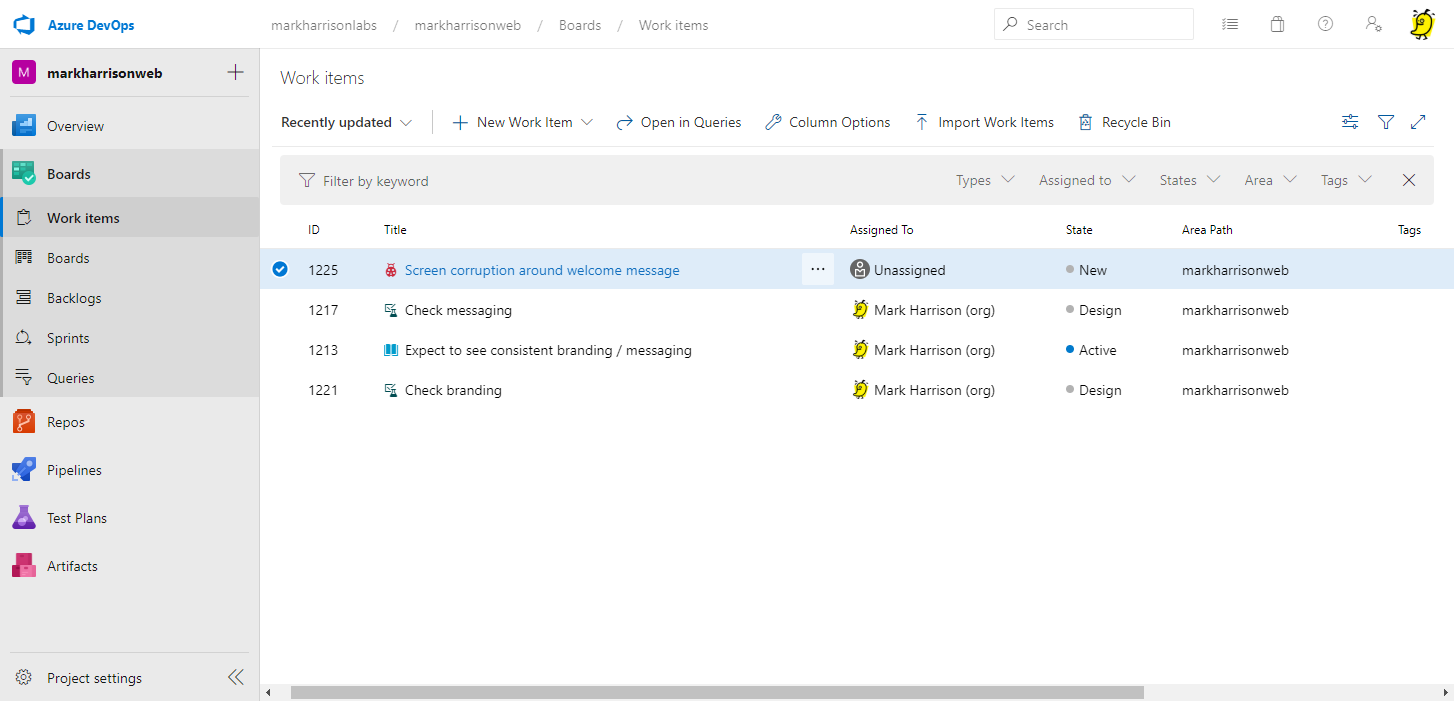The height and width of the screenshot is (701, 1454).
Task: Open the Assigned to filter dropdown
Action: click(x=1087, y=180)
